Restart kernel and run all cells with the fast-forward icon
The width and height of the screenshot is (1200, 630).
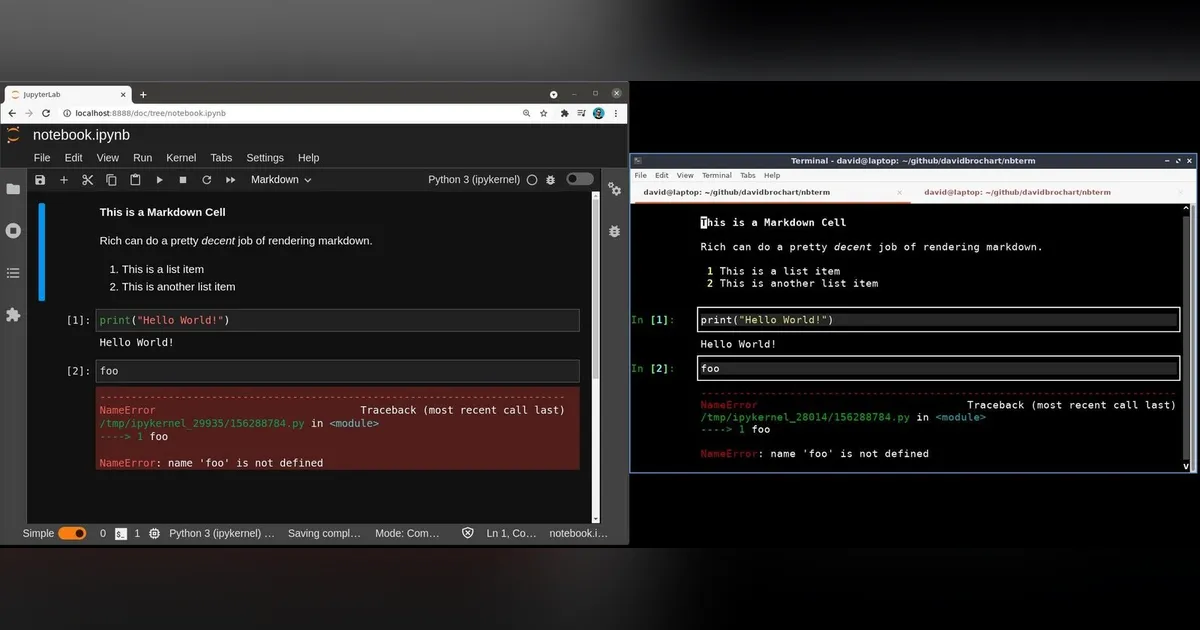[x=231, y=180]
